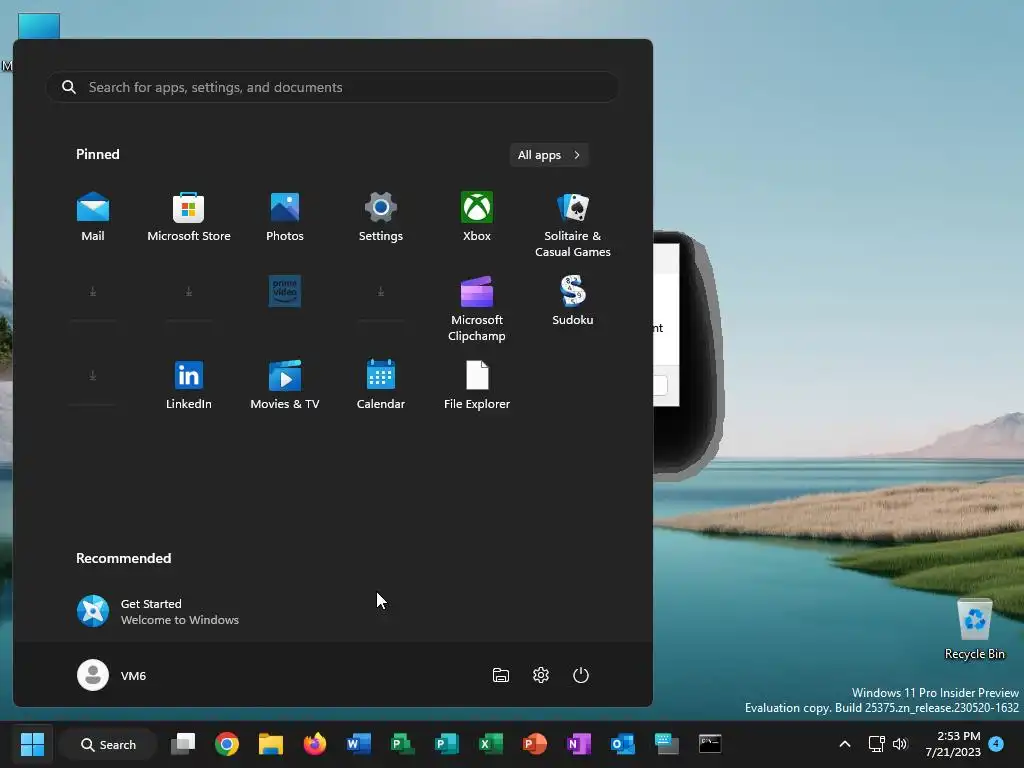Open PowerPoint from taskbar
Viewport: 1024px width, 768px height.
[x=535, y=744]
